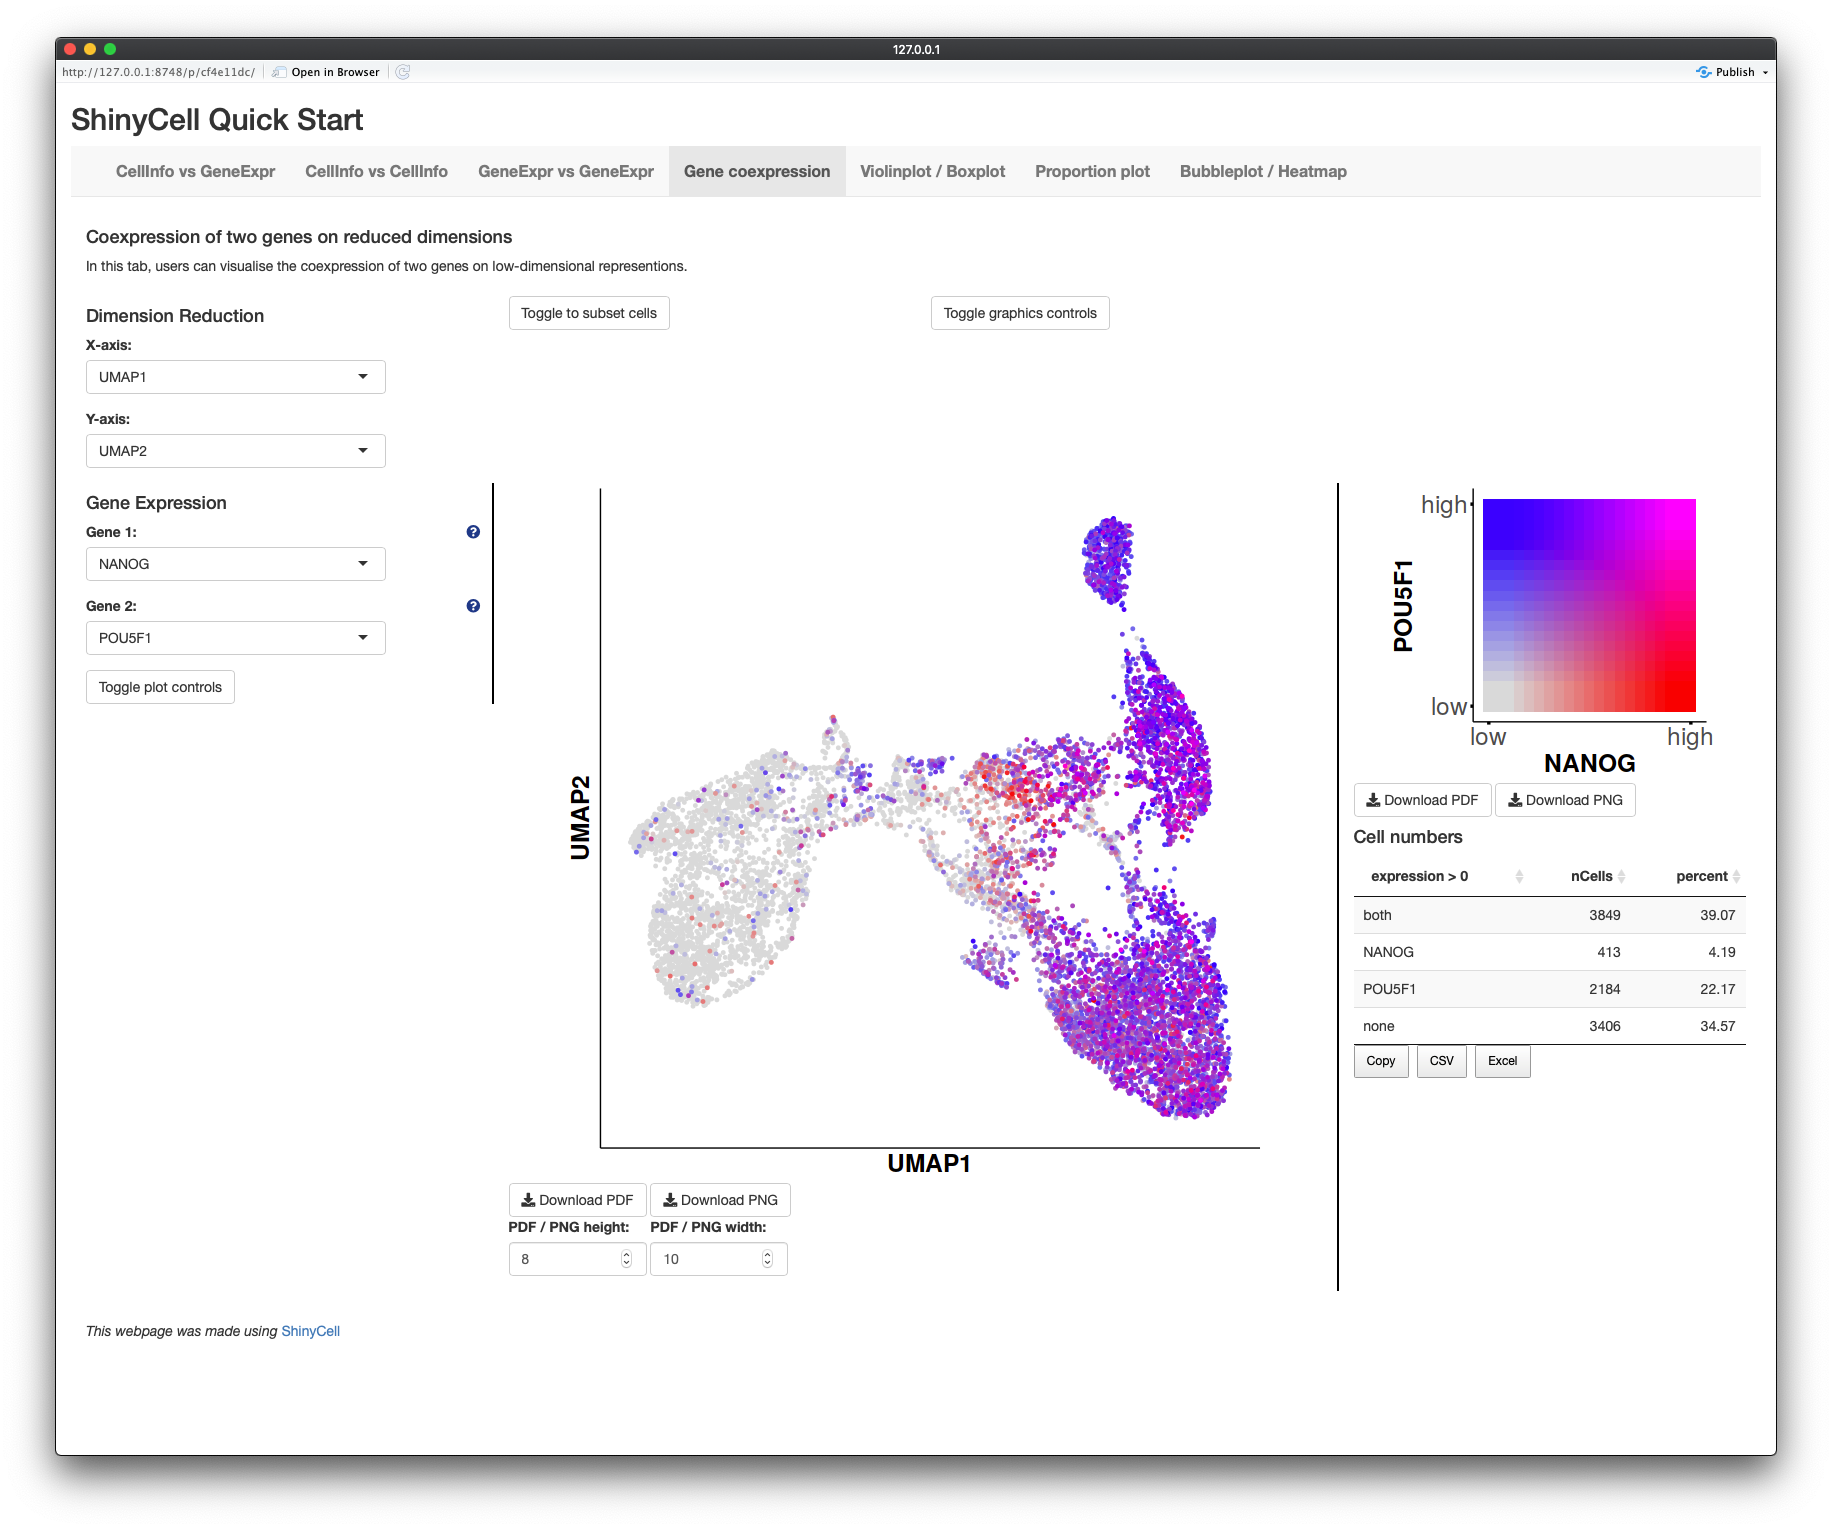Click the 'both' row in cell numbers
Screen dimensions: 1832x1529
tap(1549, 915)
